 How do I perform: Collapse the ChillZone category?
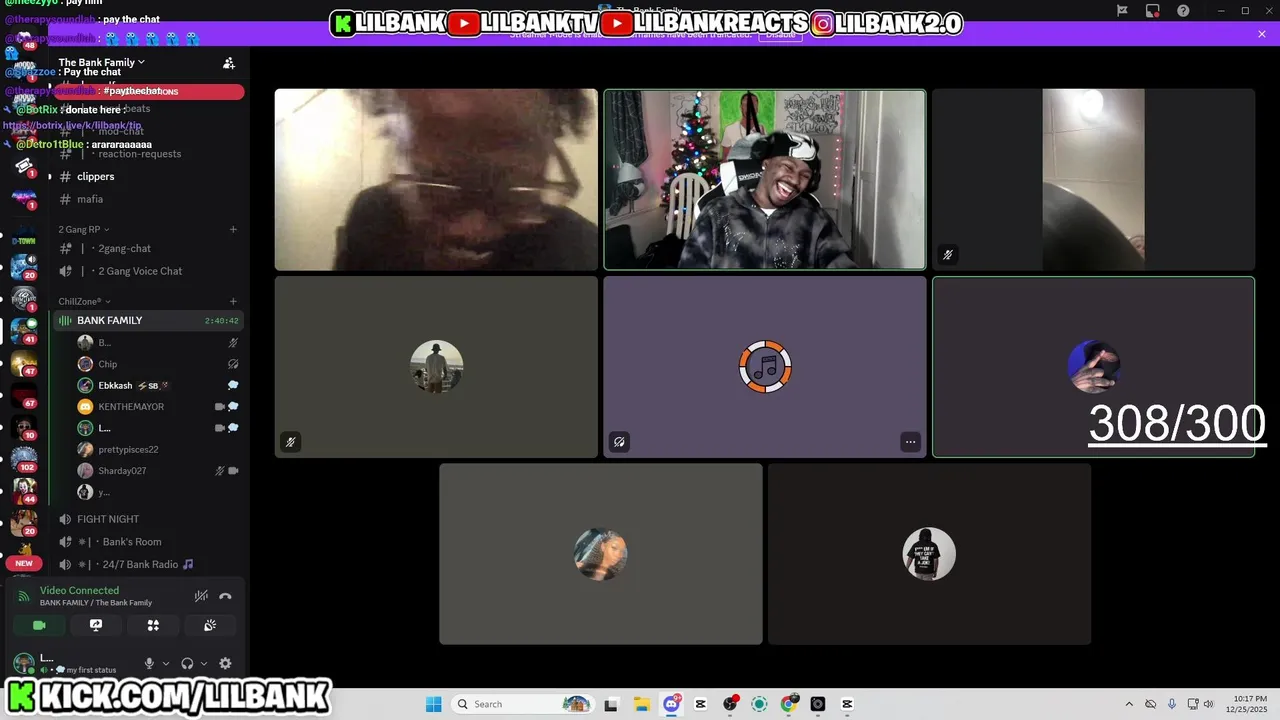point(84,301)
